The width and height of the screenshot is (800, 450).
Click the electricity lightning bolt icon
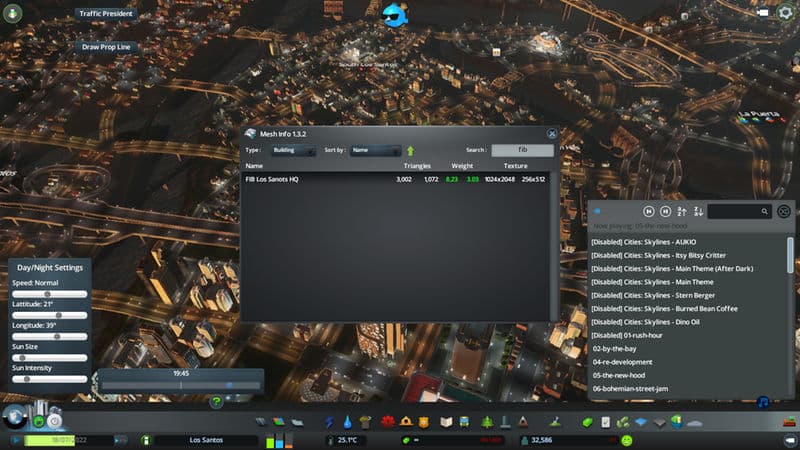click(329, 422)
